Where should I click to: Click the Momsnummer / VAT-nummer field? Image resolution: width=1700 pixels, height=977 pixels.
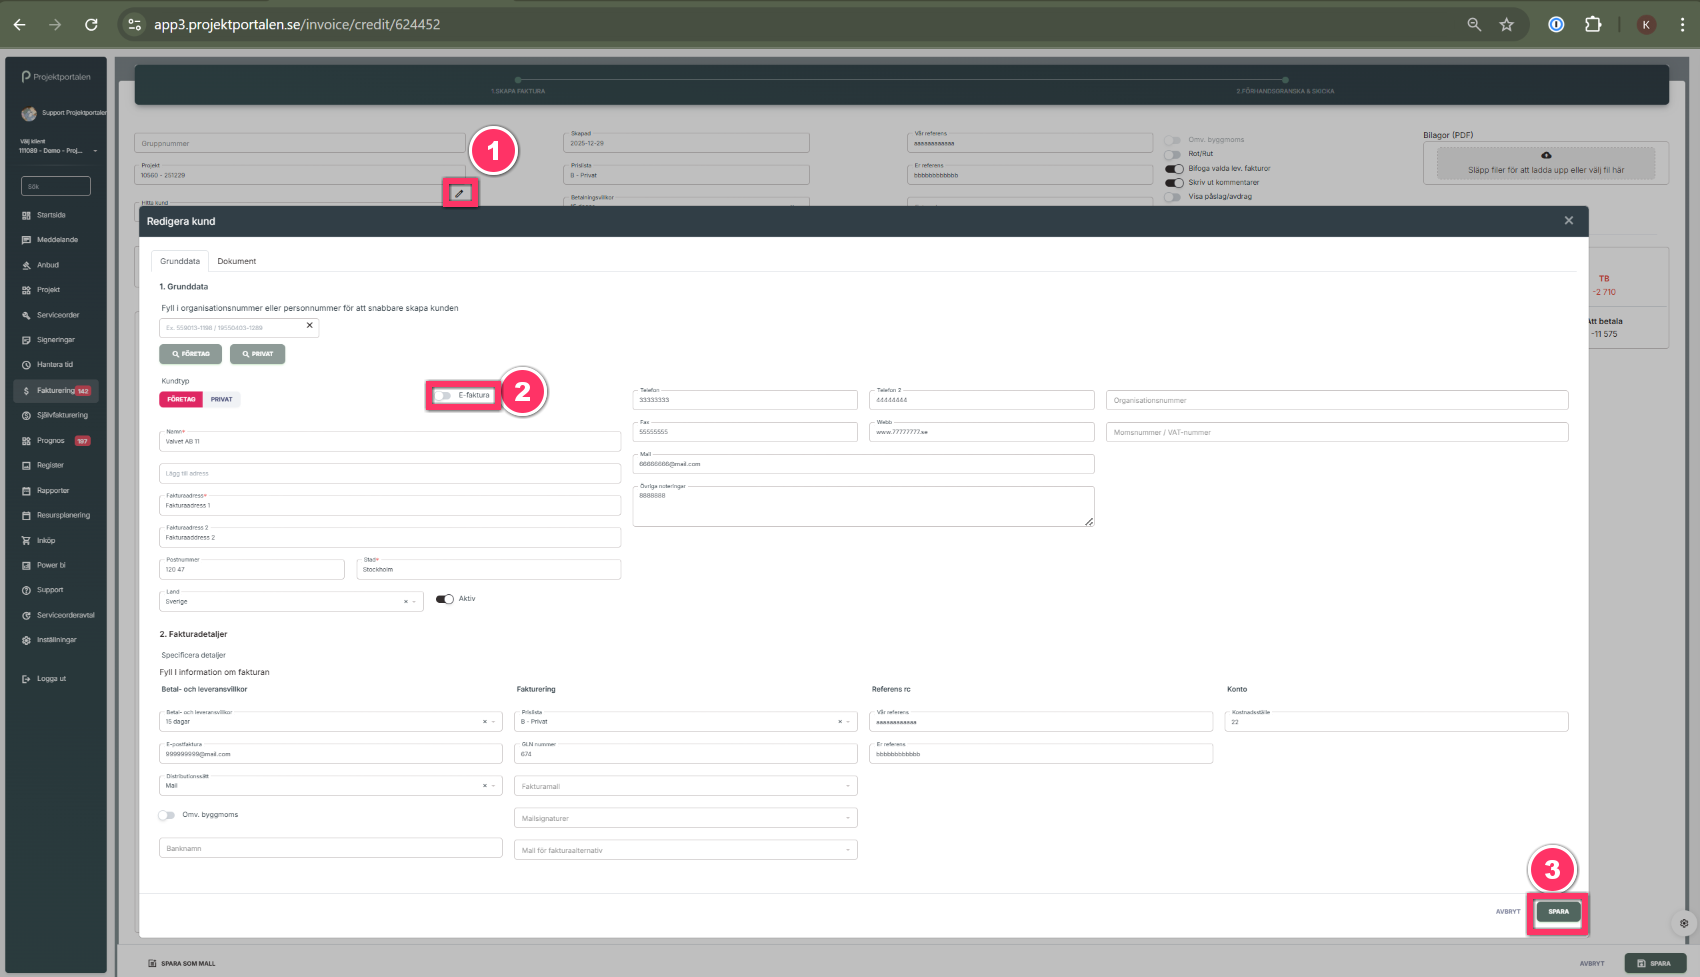click(1337, 432)
